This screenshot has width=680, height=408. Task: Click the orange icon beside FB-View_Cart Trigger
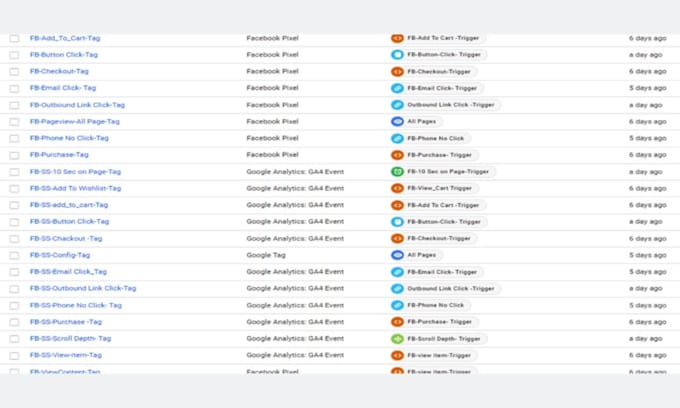pyautogui.click(x=397, y=188)
